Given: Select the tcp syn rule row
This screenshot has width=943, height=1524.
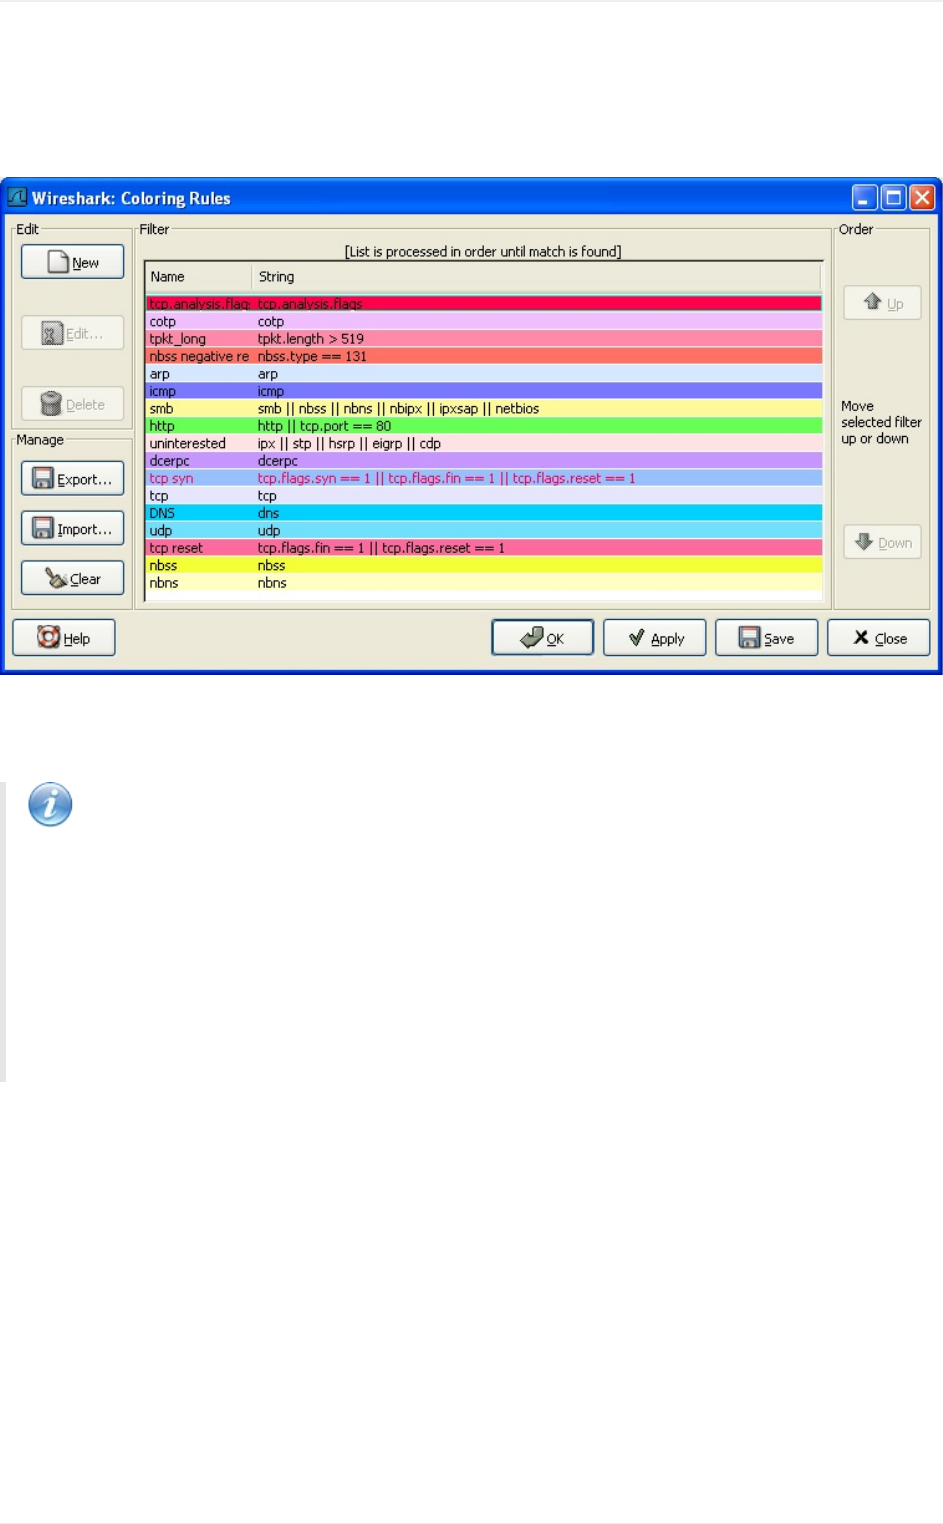Looking at the screenshot, I should pos(484,478).
